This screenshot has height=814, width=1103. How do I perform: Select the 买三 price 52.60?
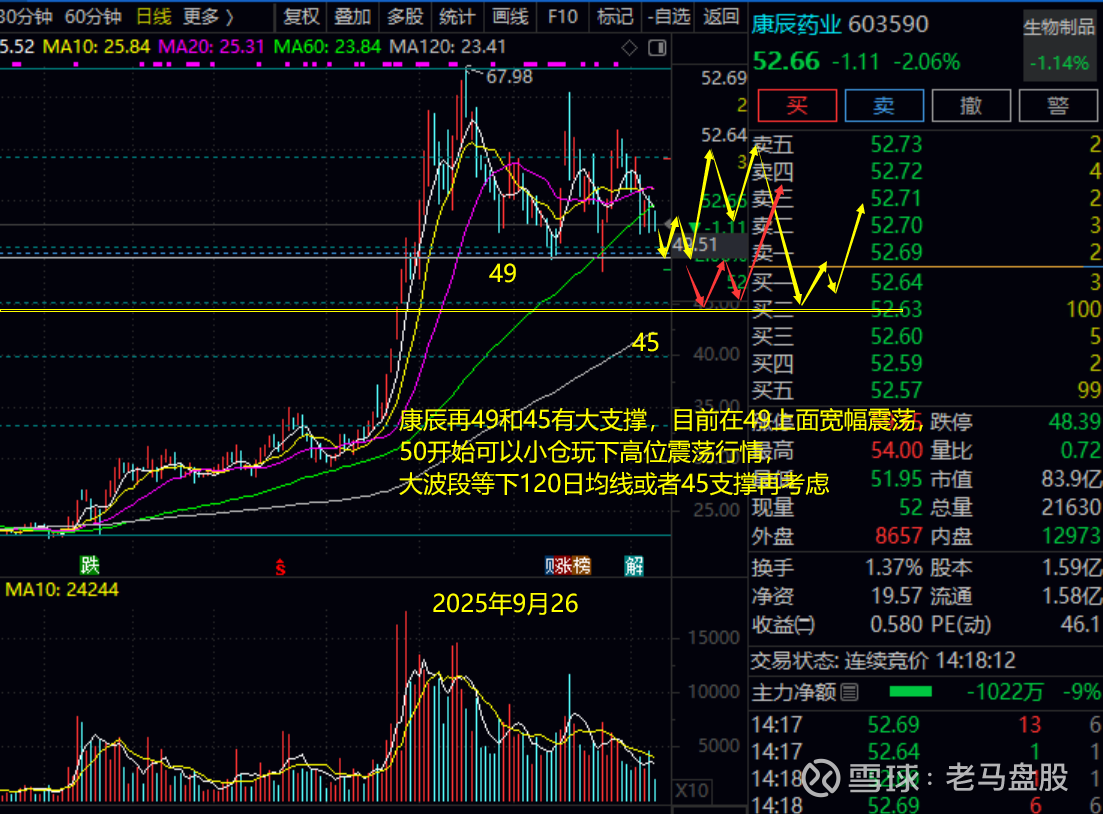tap(895, 337)
